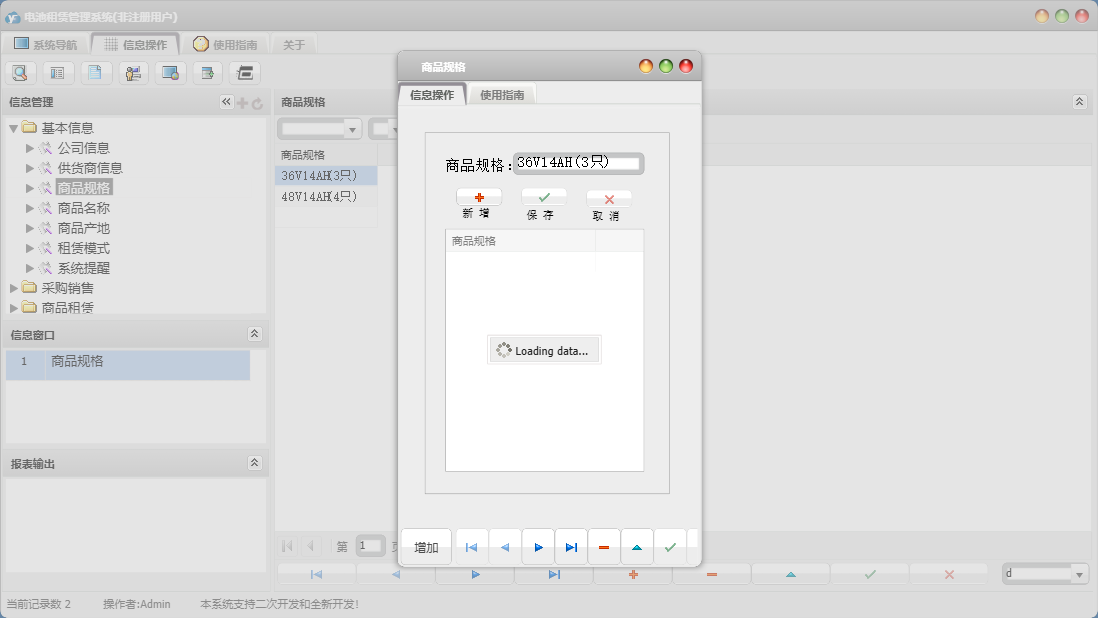Collapse the 信息窗口 panel
This screenshot has height=618, width=1098.
(254, 334)
